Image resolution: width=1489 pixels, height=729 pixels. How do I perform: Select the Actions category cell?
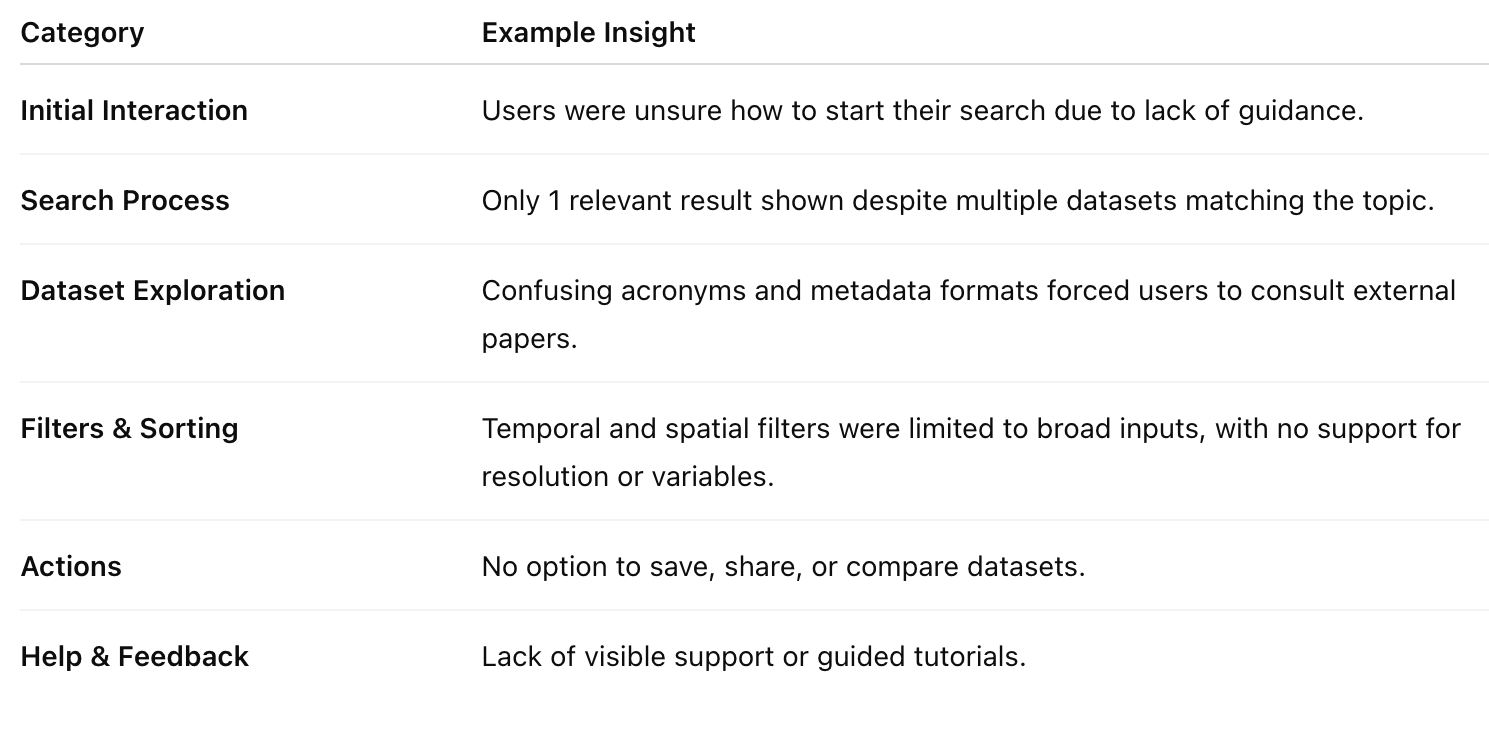(71, 566)
